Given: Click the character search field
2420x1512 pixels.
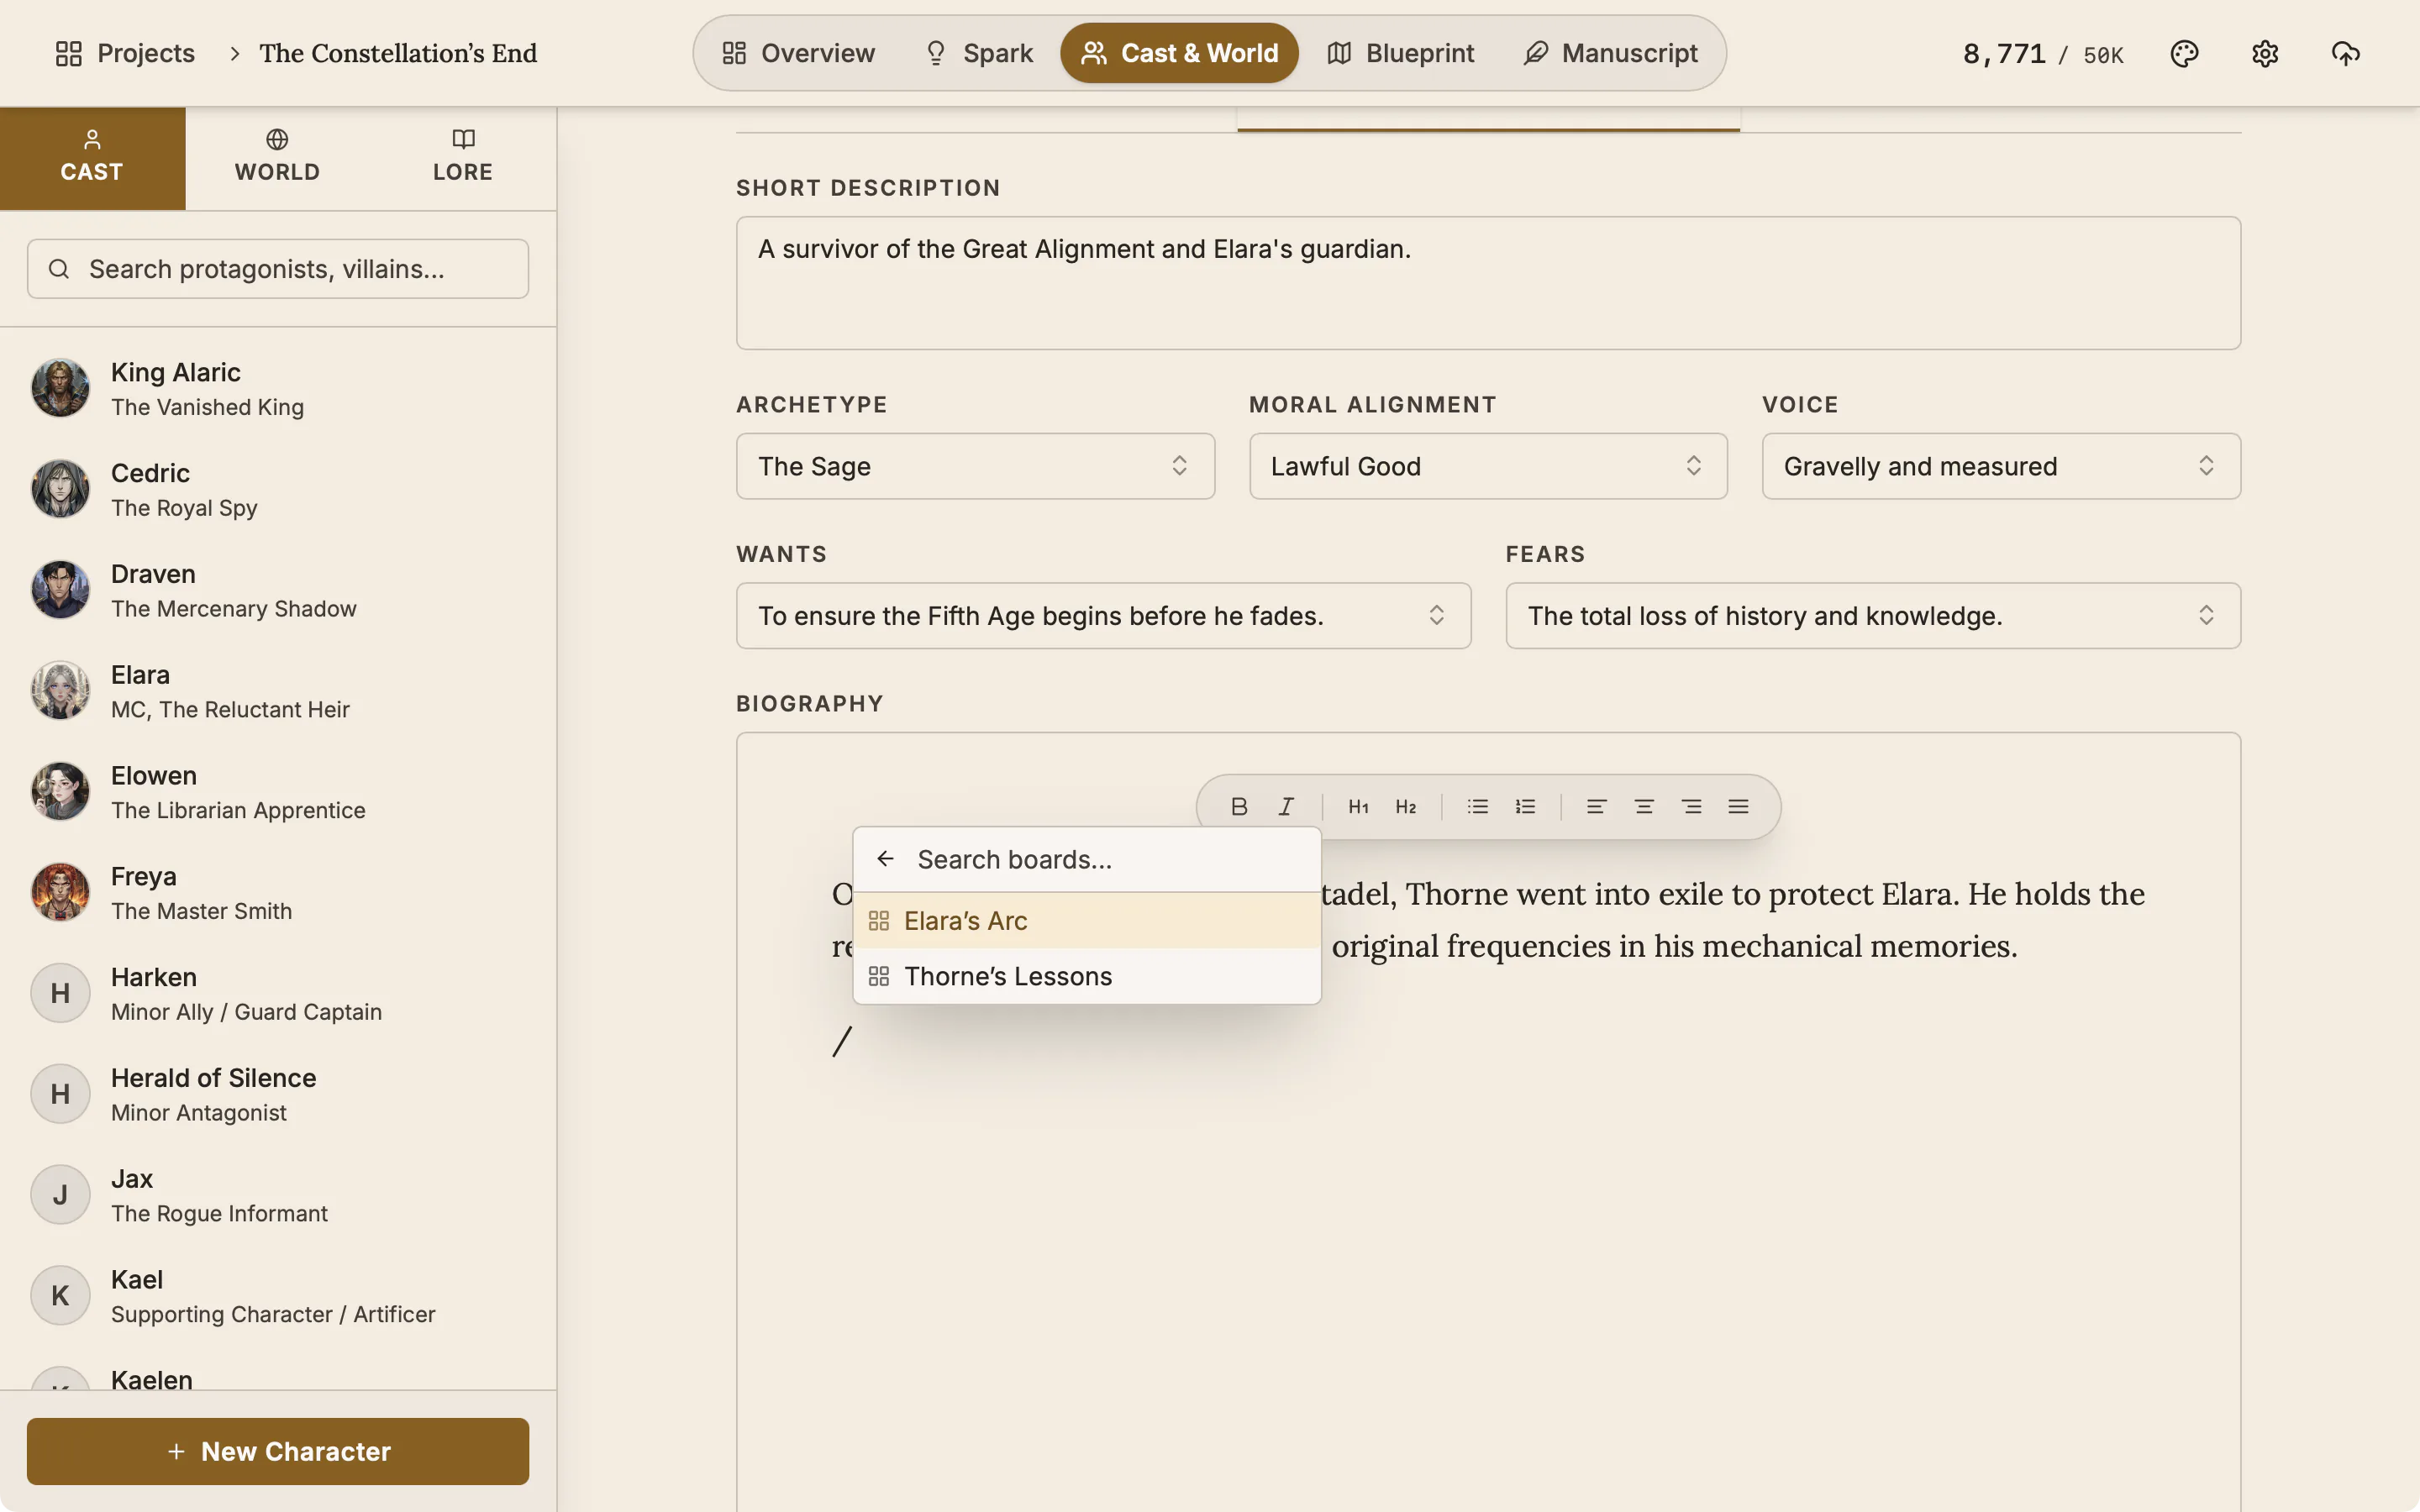Looking at the screenshot, I should (278, 269).
